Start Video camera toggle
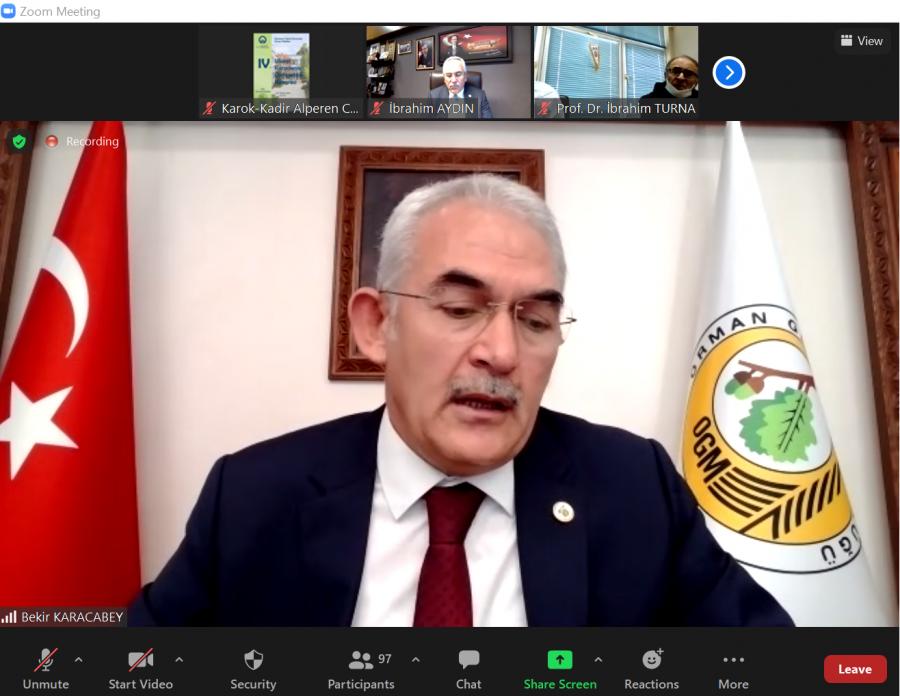The width and height of the screenshot is (900, 696). point(141,660)
